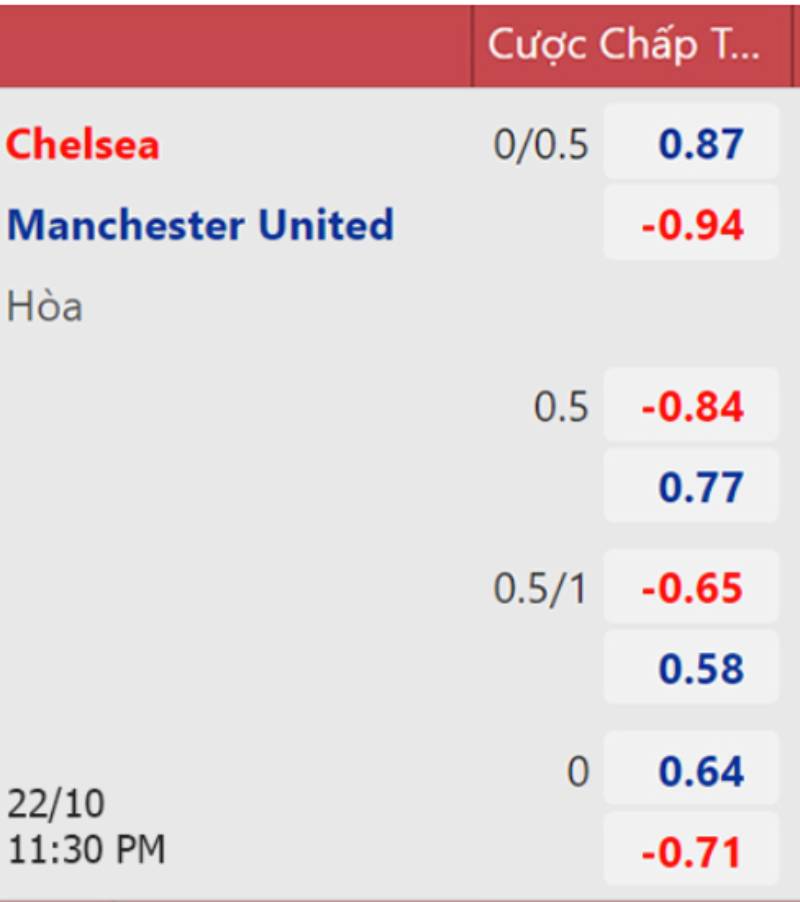The image size is (800, 902).
Task: Click the 11:30 PM kickoff time
Action: (x=86, y=850)
